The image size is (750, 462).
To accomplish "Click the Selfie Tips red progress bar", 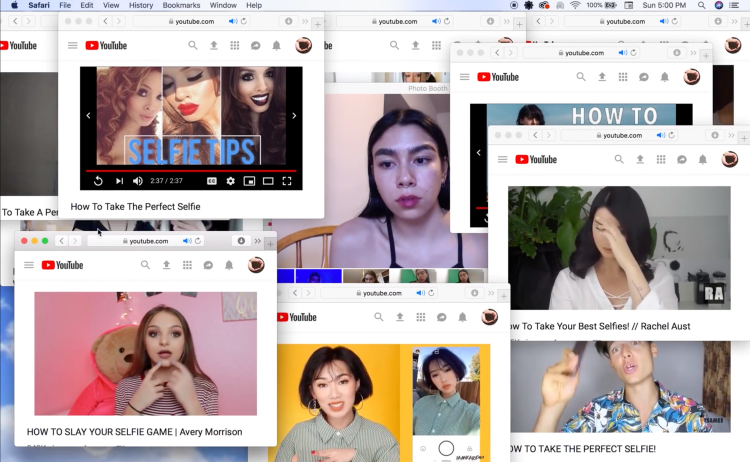I will 190,170.
